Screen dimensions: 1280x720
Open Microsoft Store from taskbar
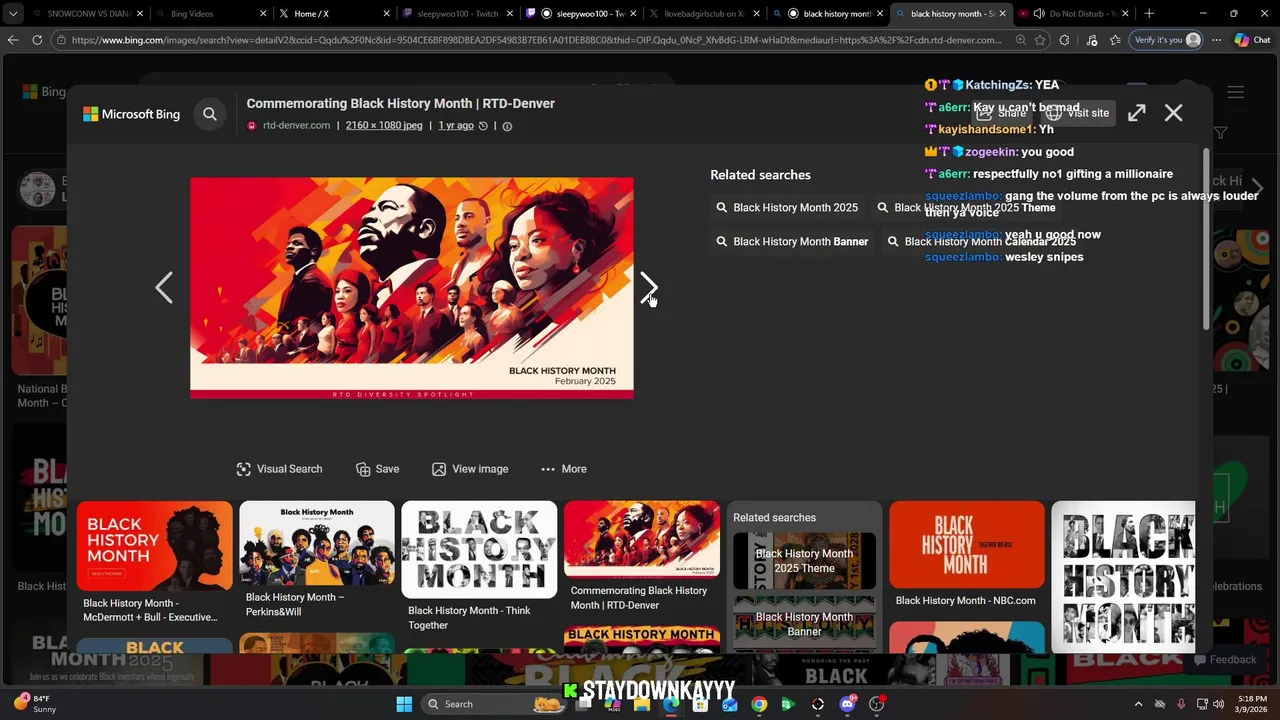click(x=700, y=704)
